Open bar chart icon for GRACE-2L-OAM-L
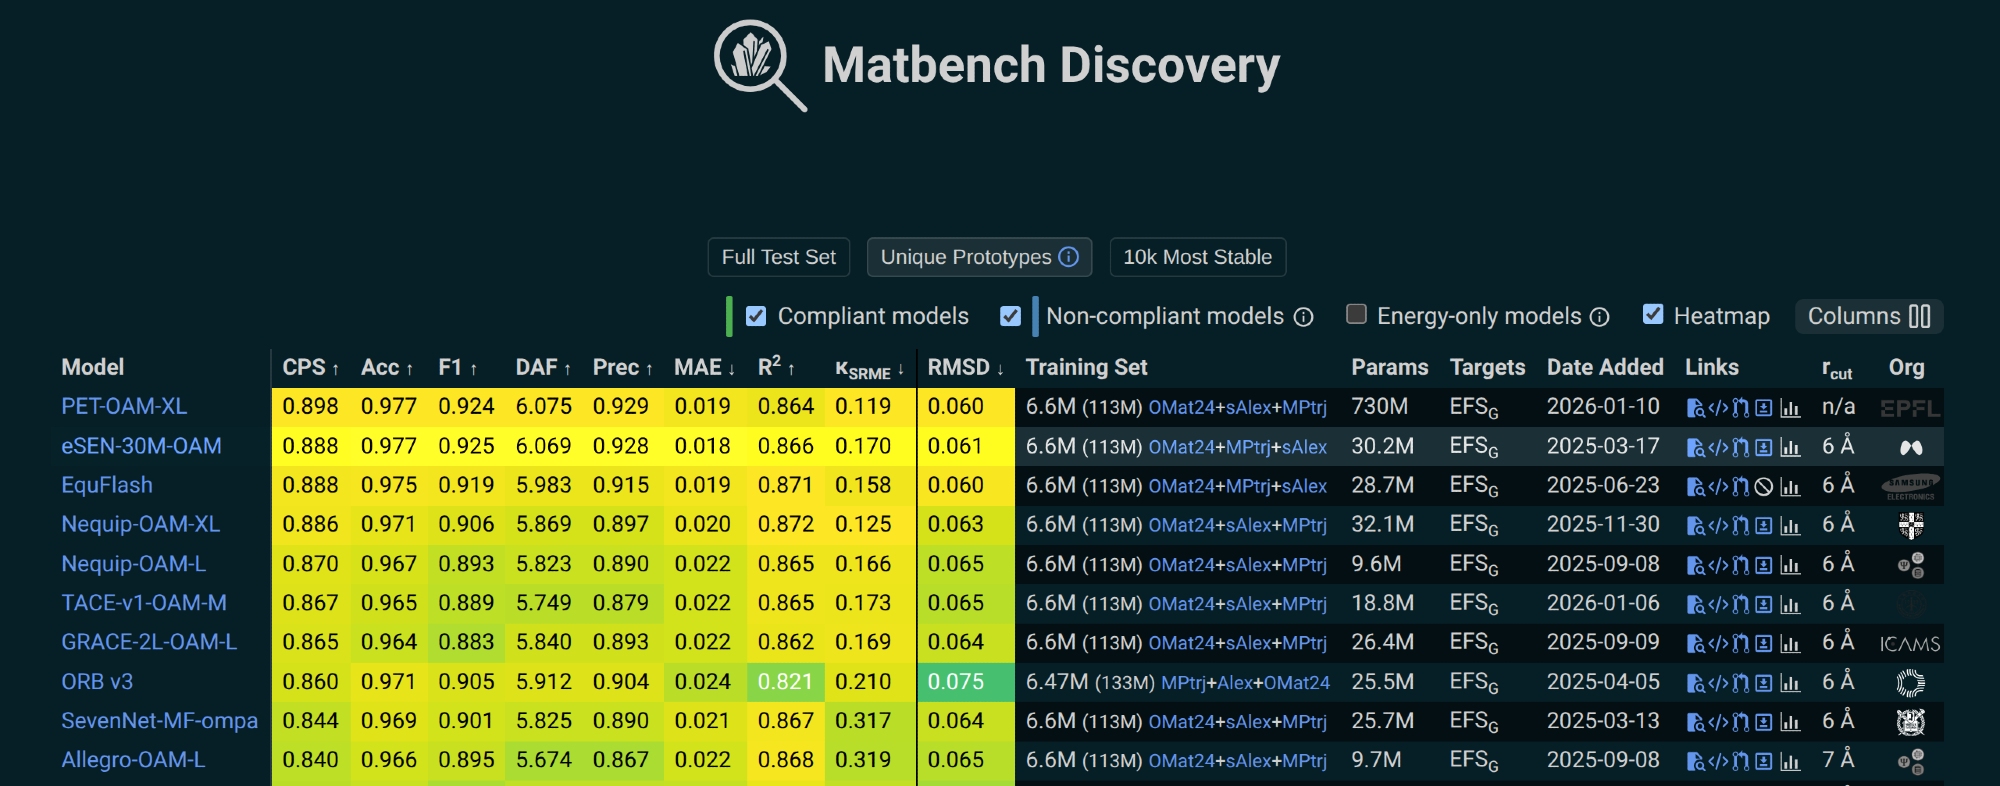This screenshot has height=786, width=2000. [1789, 644]
